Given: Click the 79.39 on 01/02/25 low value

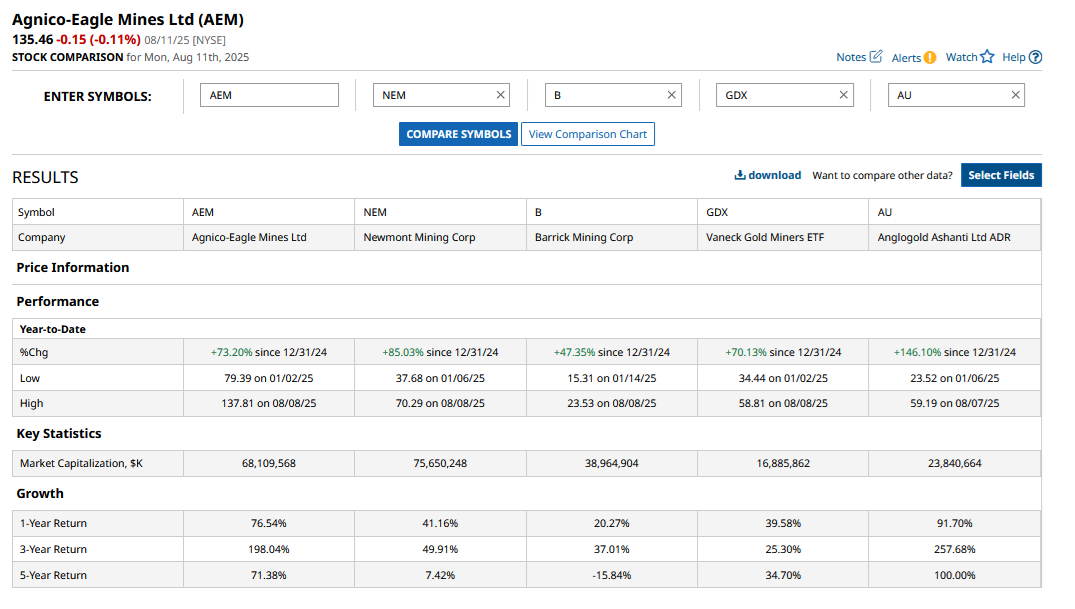Looking at the screenshot, I should tap(269, 379).
